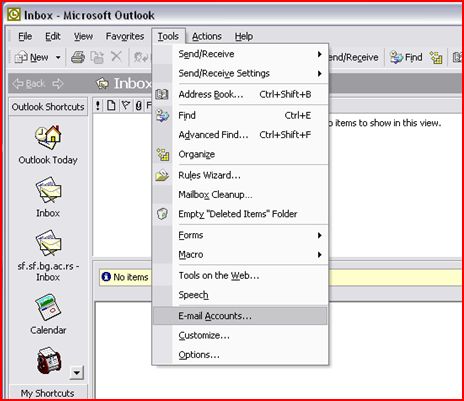The image size is (464, 401).
Task: Open the Calendar shortcut icon
Action: click(48, 307)
